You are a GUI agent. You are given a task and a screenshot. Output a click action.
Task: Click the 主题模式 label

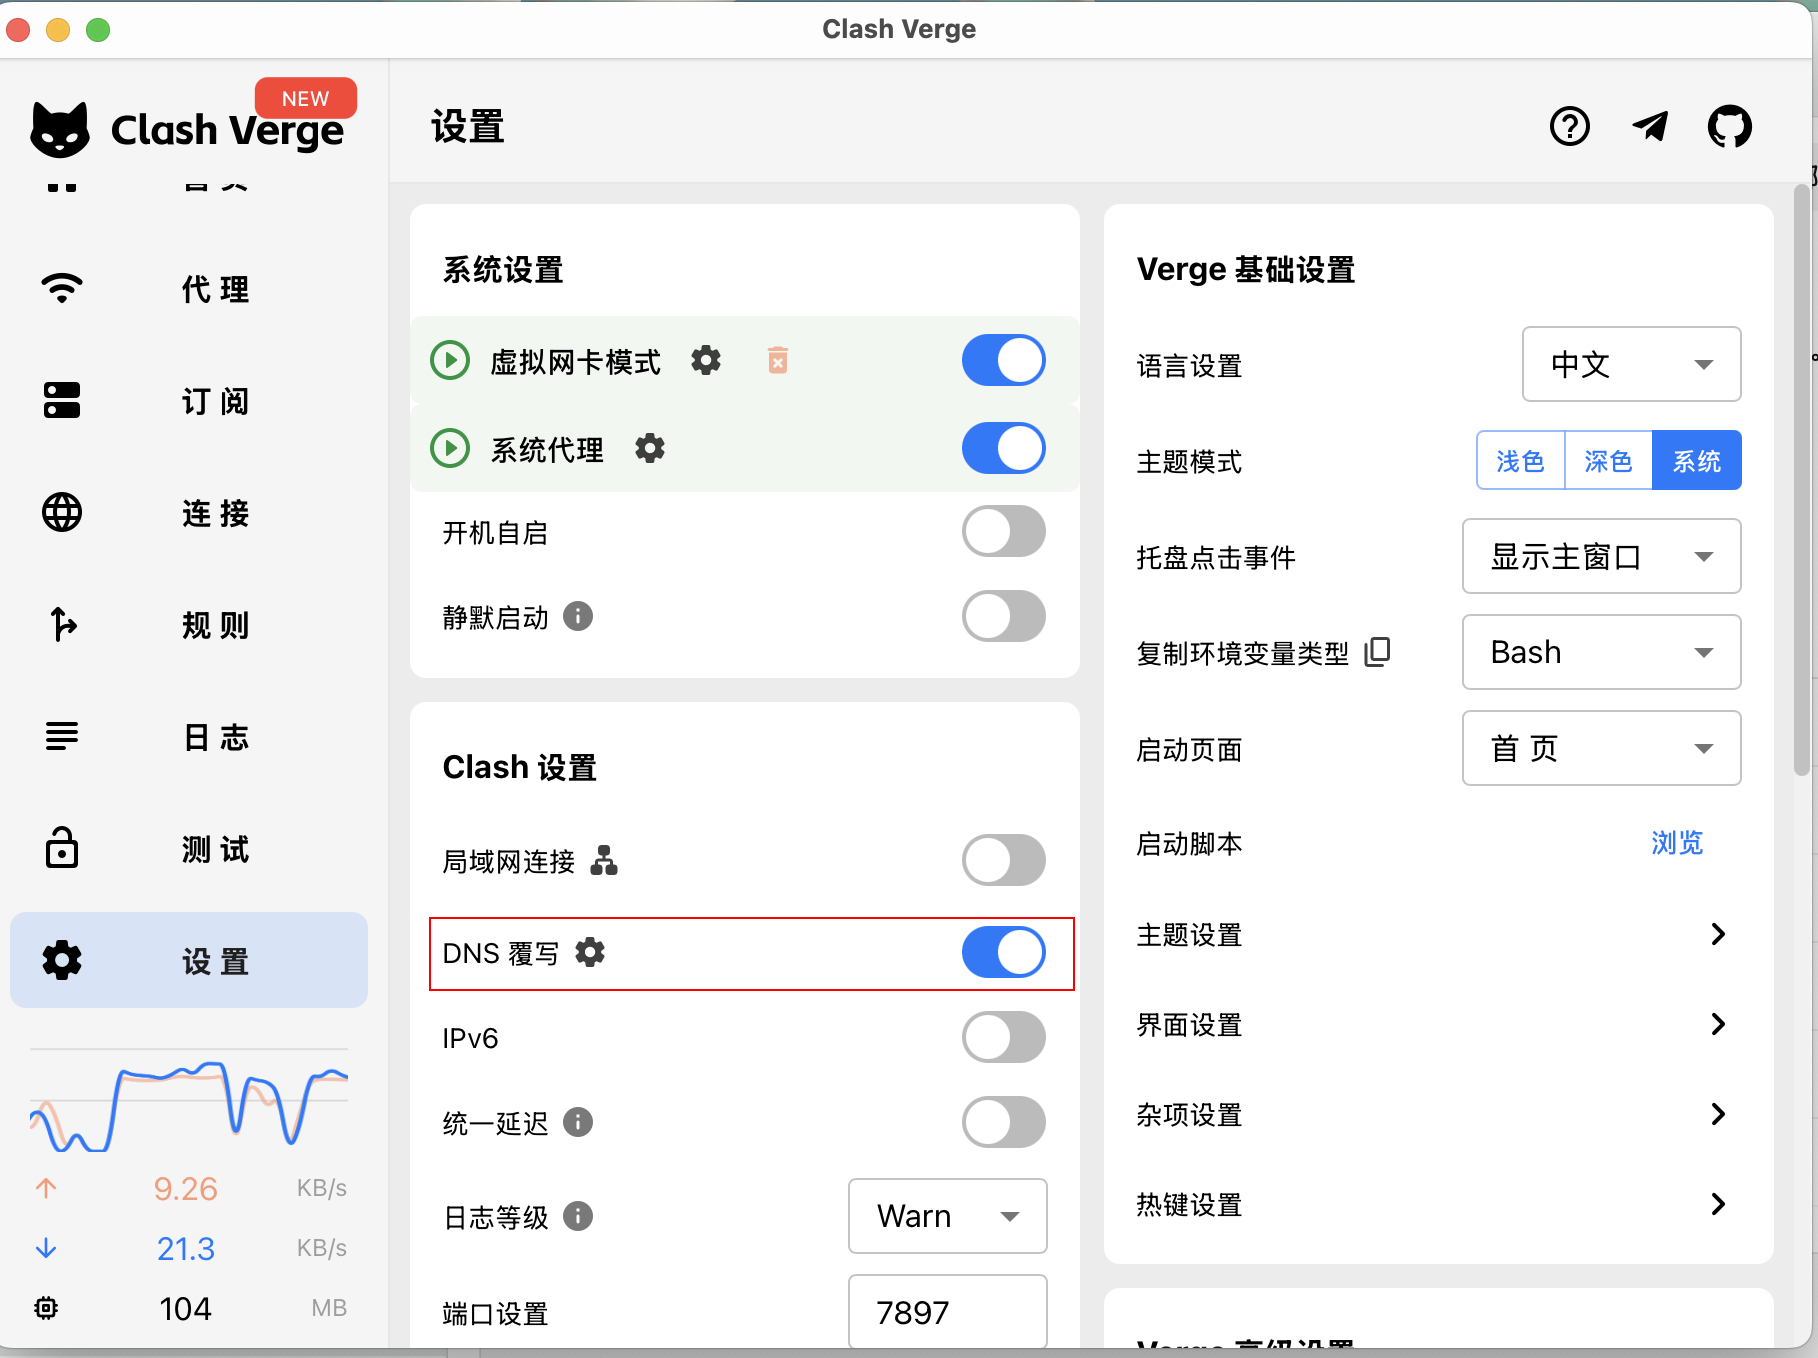pyautogui.click(x=1189, y=461)
